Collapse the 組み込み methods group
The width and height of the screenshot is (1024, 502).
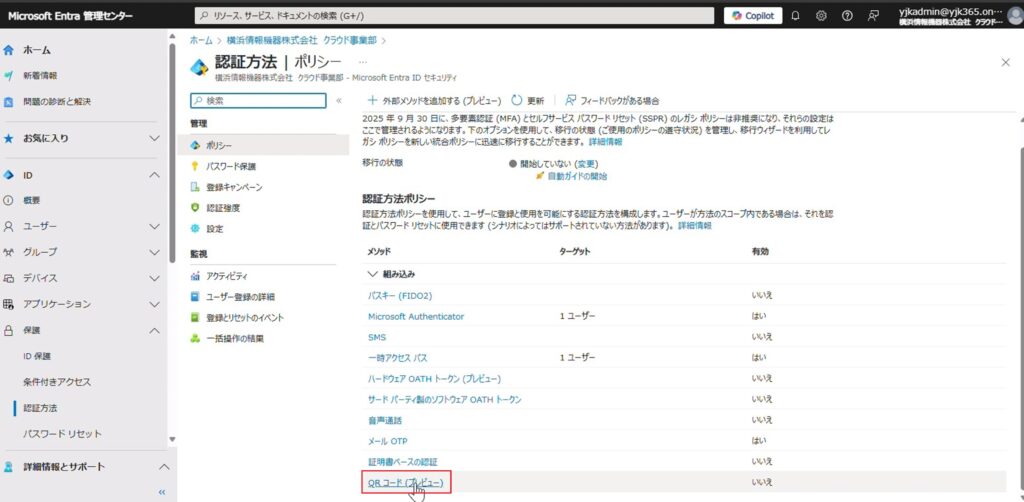click(x=373, y=274)
